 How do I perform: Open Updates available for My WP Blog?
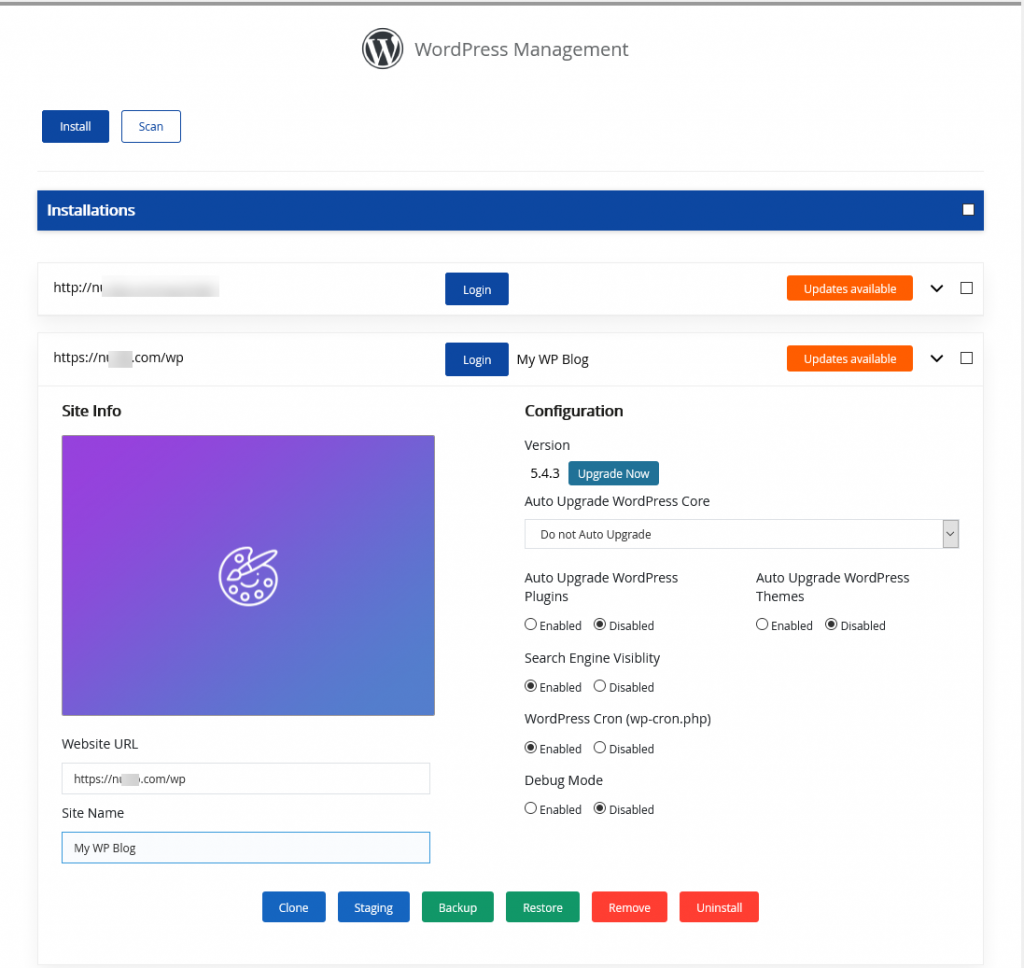tap(850, 358)
